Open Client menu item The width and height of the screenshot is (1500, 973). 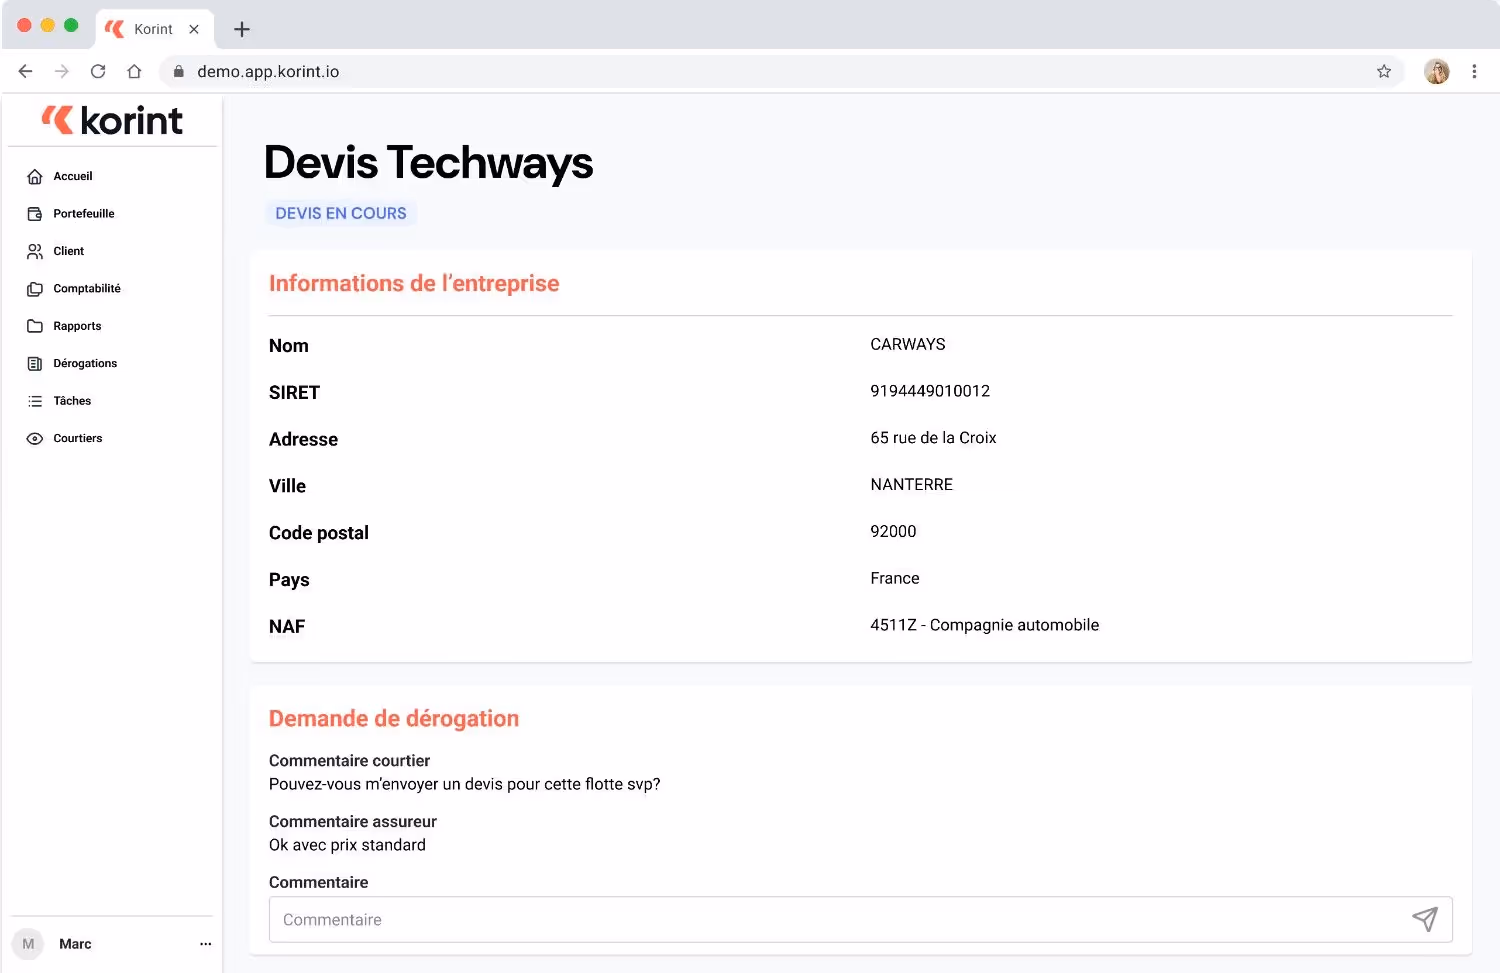[x=69, y=251]
